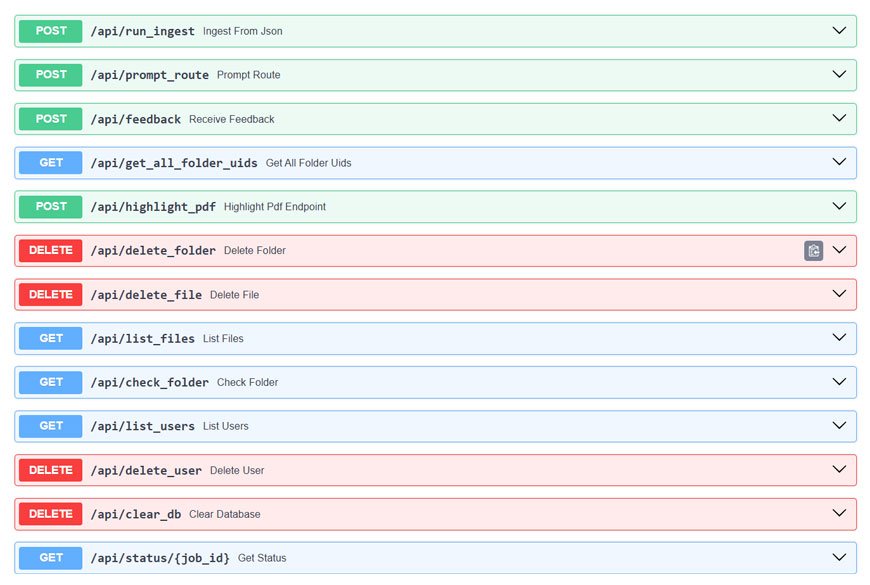This screenshot has height=585, width=870.
Task: Expand the Get Status row chevron
Action: point(839,558)
